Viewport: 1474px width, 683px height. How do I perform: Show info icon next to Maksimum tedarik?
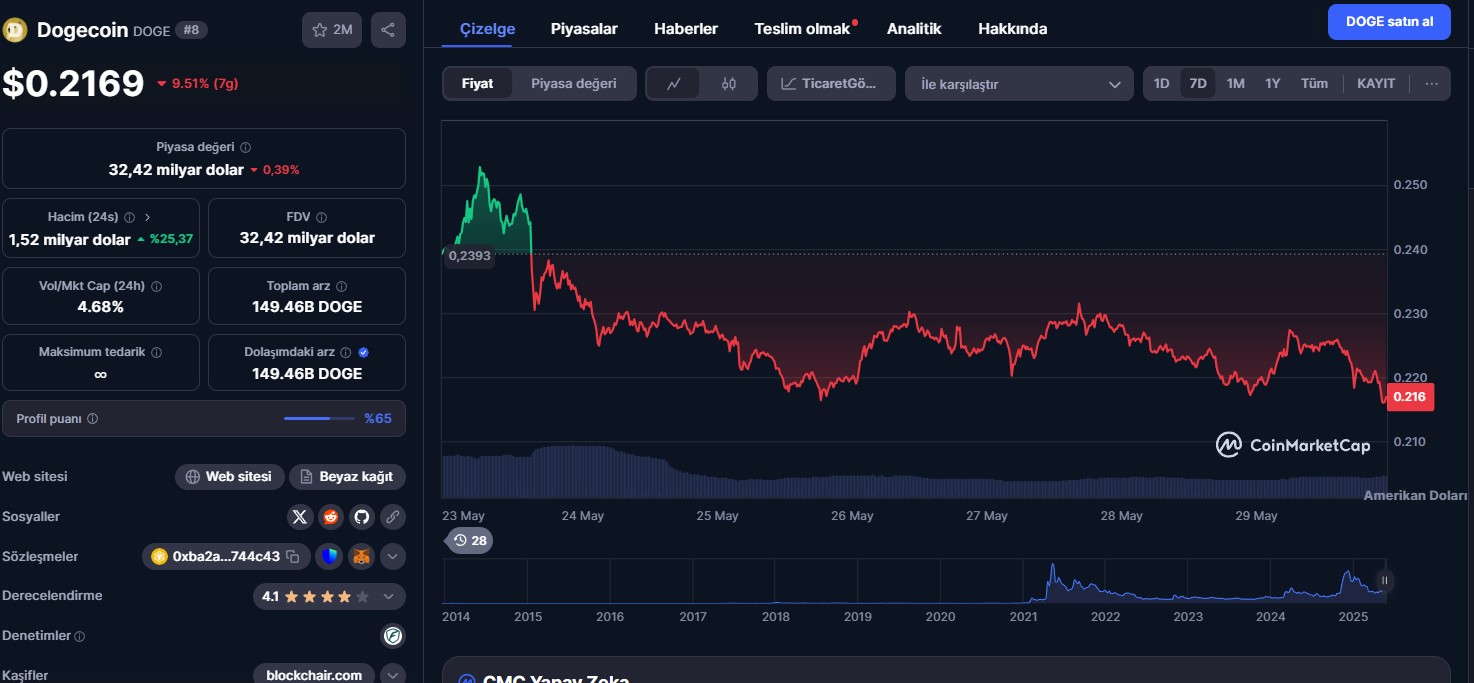[157, 352]
